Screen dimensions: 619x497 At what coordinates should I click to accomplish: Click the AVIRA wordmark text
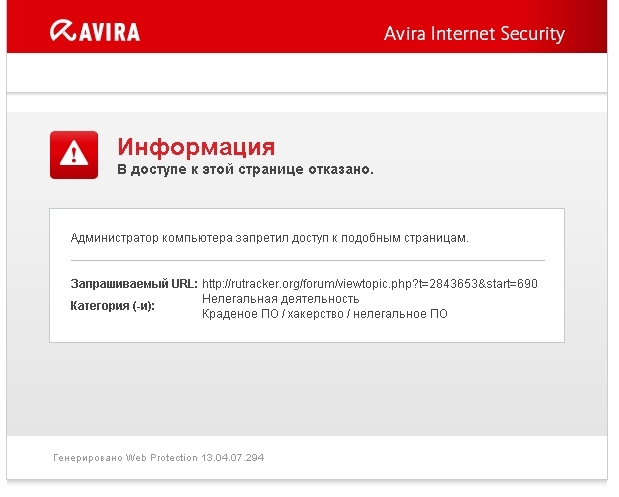pyautogui.click(x=109, y=32)
